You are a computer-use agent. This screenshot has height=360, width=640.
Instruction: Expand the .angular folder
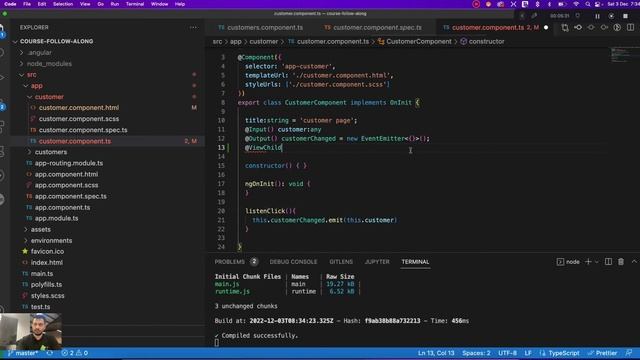[40, 53]
